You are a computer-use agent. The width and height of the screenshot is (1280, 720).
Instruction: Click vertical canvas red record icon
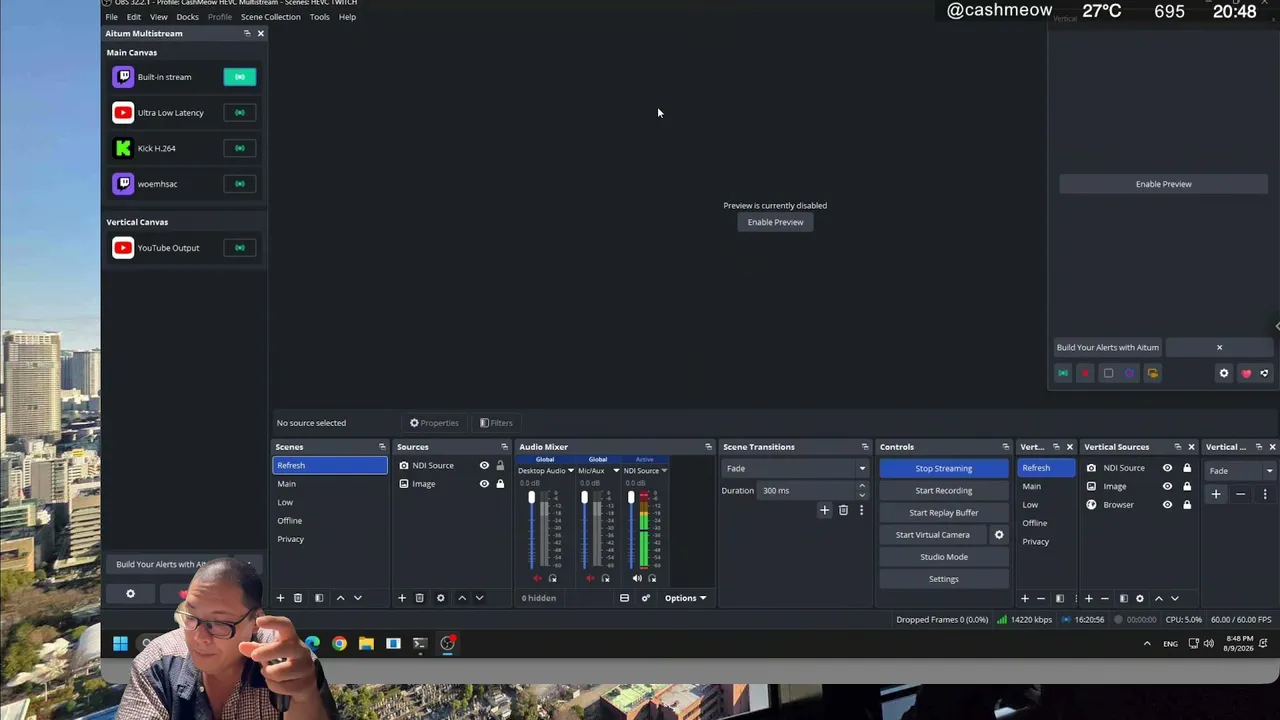[x=1085, y=373]
